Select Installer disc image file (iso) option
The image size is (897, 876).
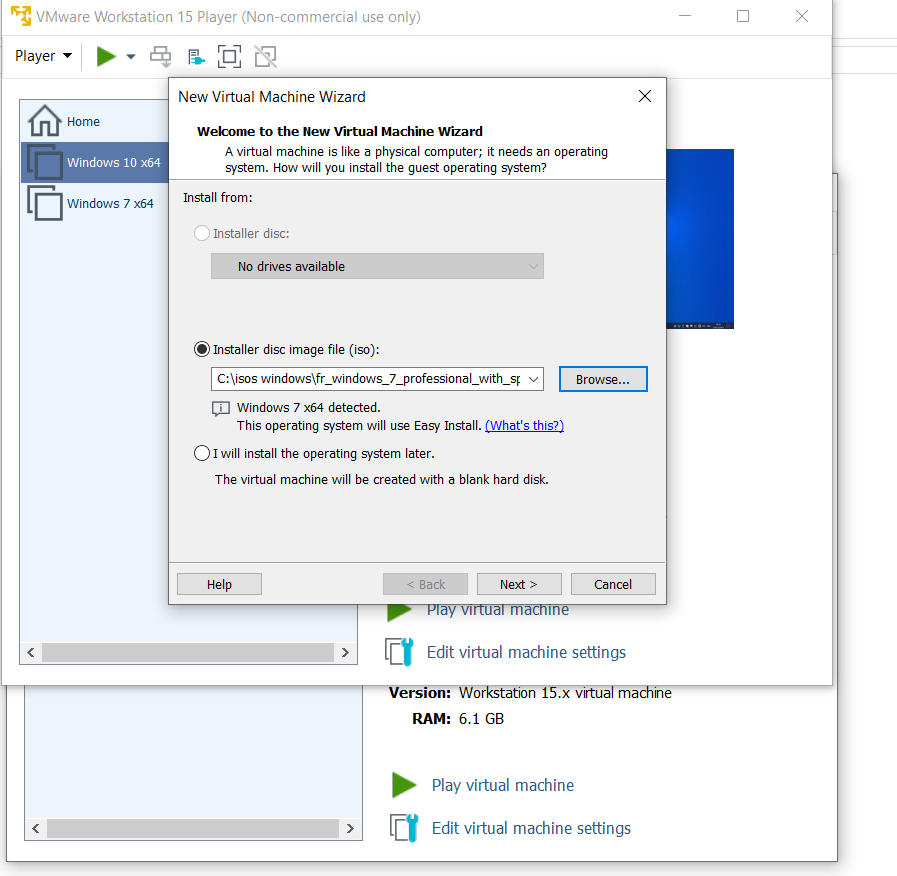click(201, 349)
